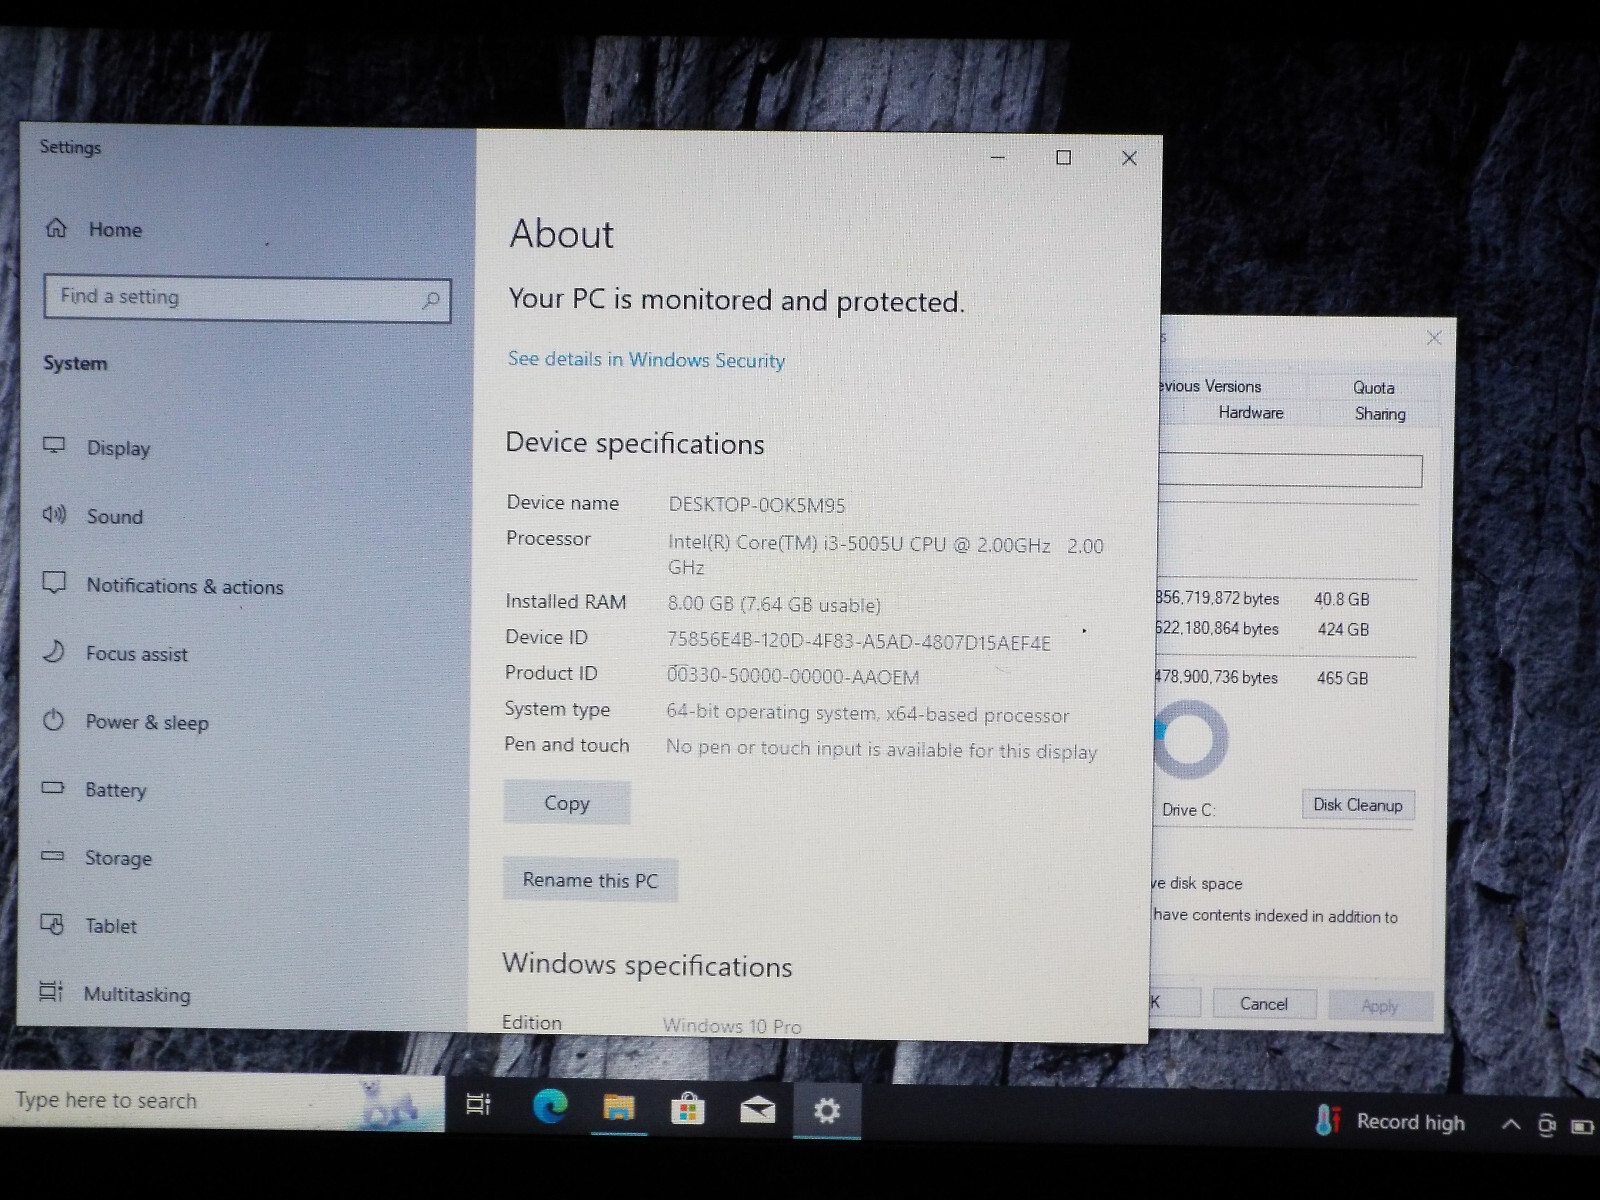Open Mail app from taskbar
The image size is (1600, 1200).
coord(757,1109)
